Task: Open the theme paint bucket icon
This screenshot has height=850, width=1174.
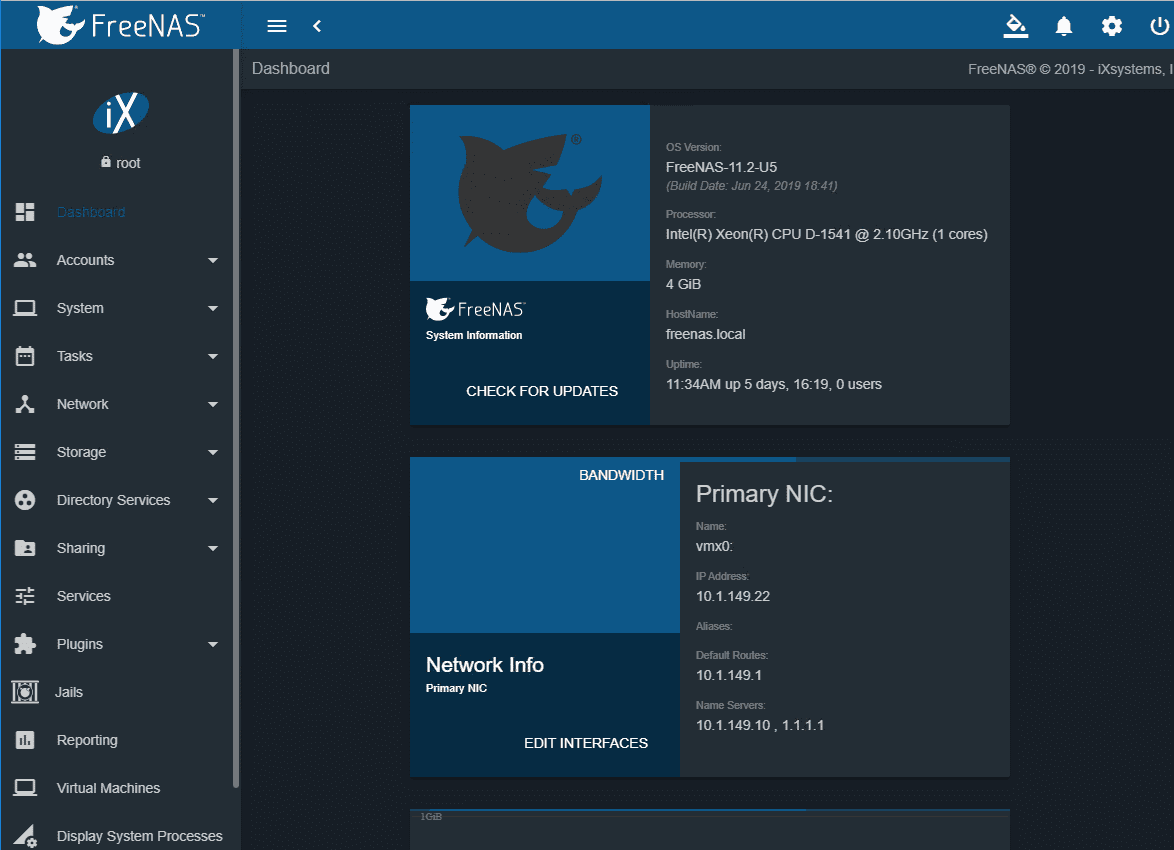Action: tap(1016, 26)
